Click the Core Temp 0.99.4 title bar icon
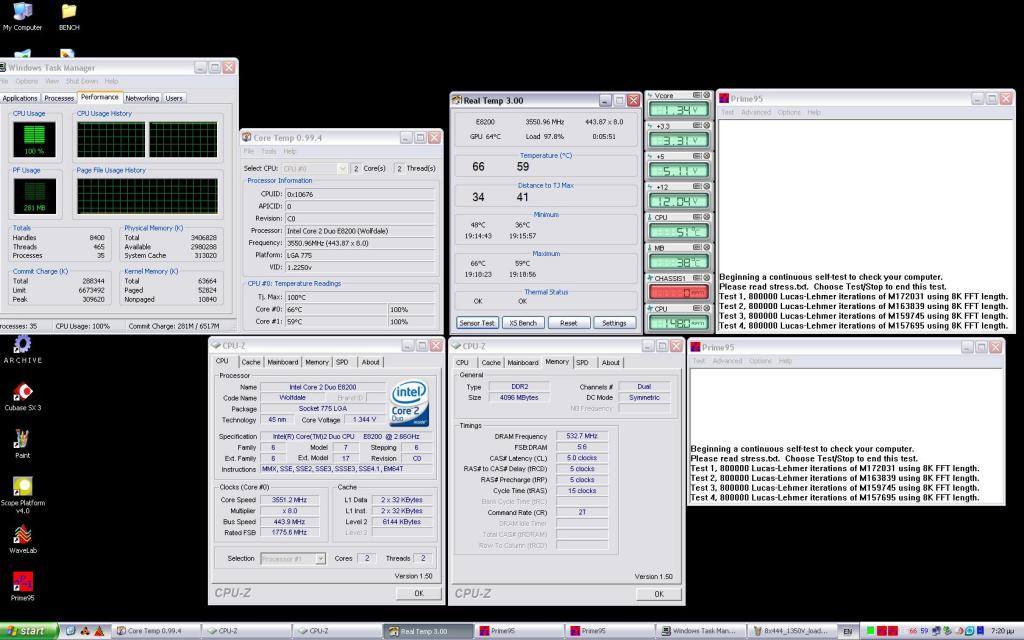 (247, 137)
